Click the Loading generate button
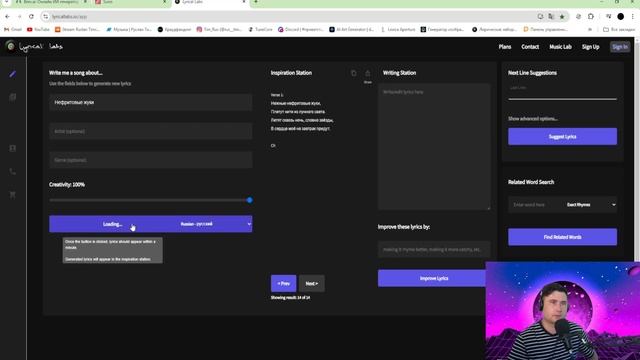 pos(113,224)
